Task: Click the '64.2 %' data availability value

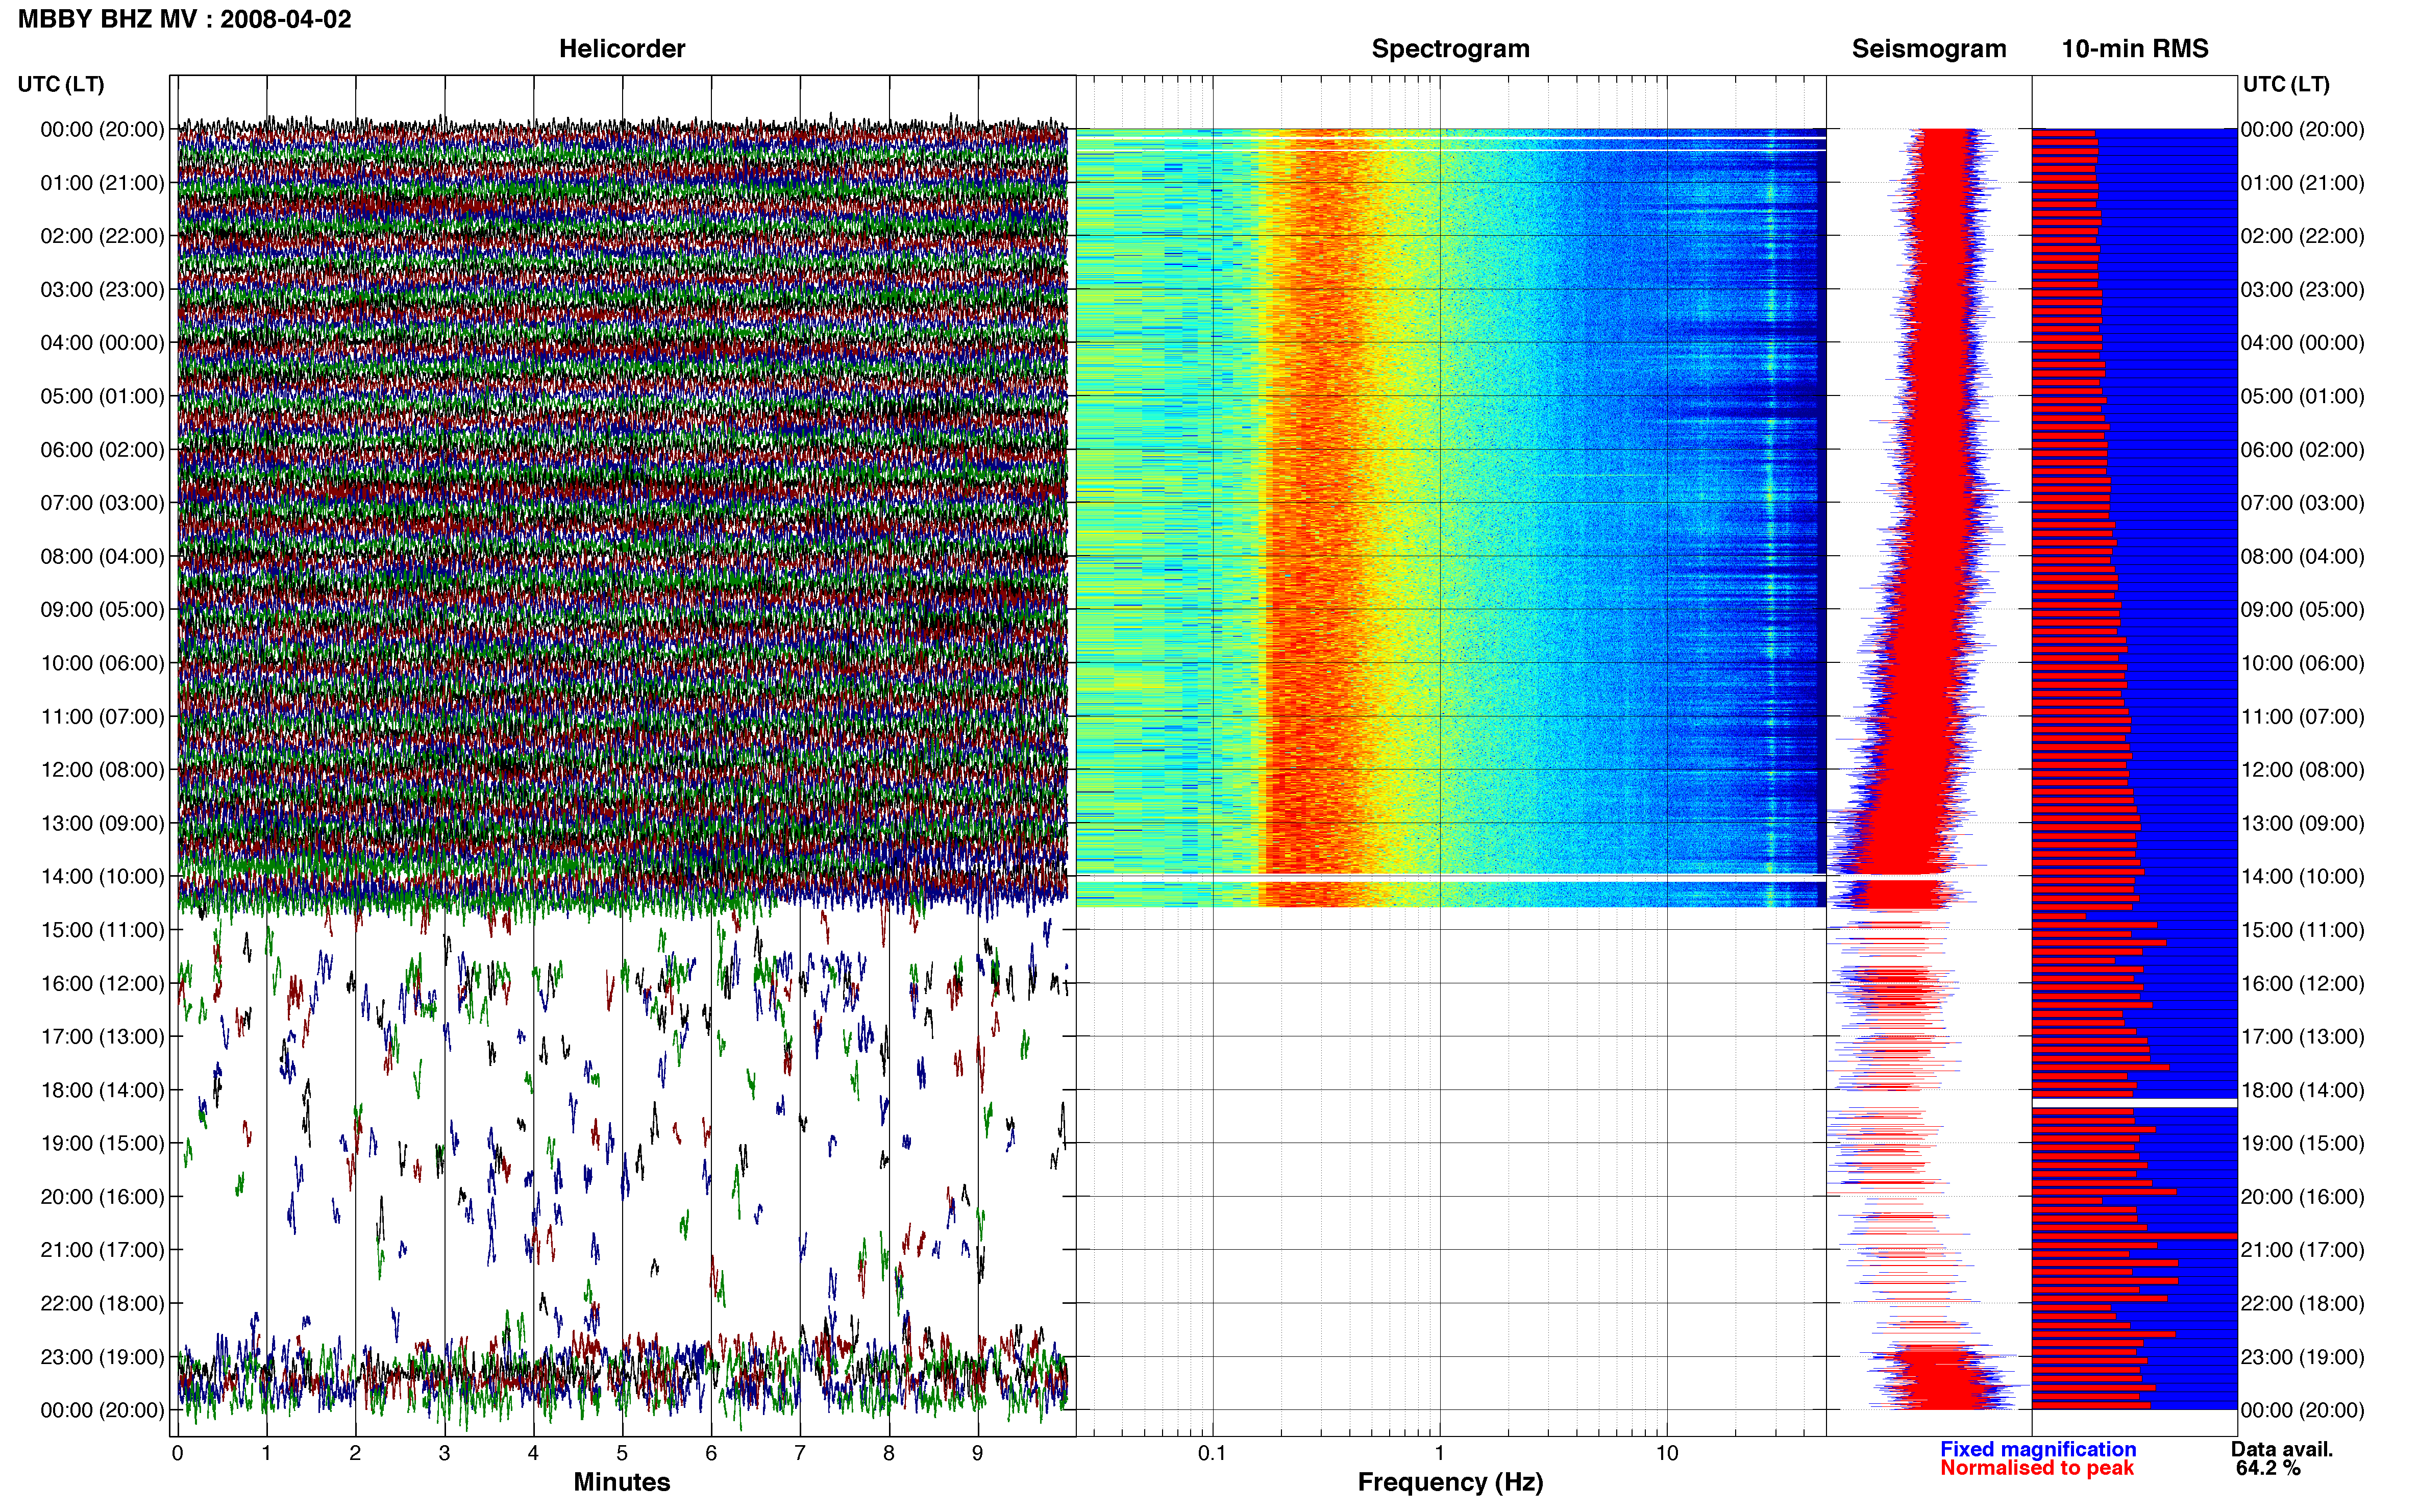Action: tap(2268, 1468)
